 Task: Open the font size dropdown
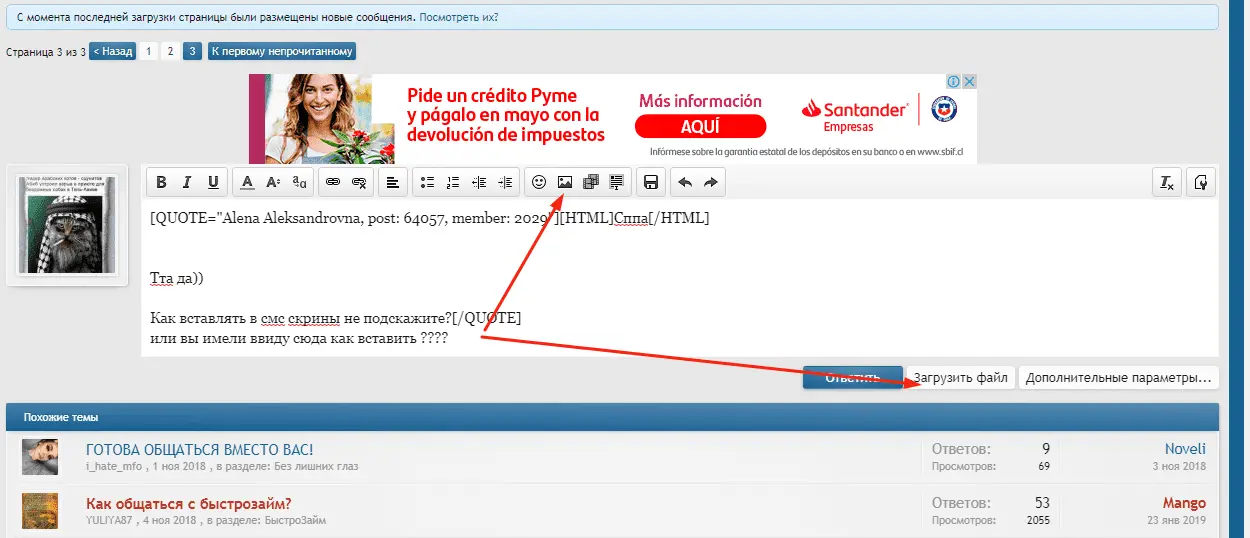click(272, 182)
